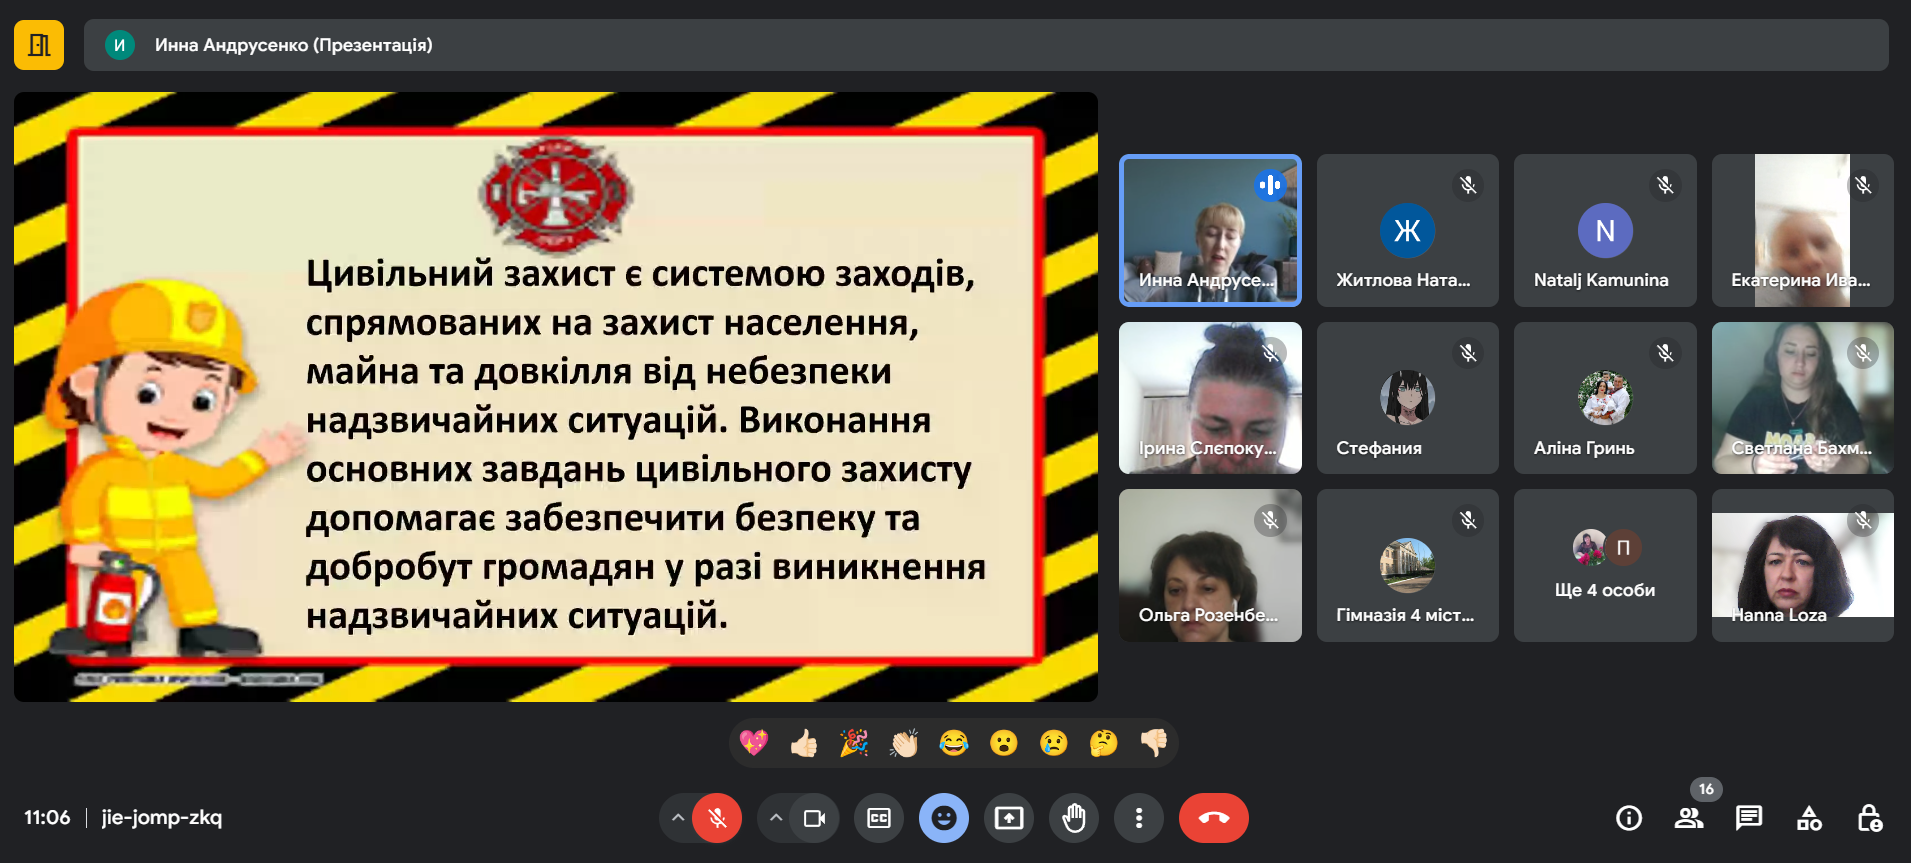The image size is (1911, 863).
Task: Select the Hanna Loza video tile
Action: 1802,565
